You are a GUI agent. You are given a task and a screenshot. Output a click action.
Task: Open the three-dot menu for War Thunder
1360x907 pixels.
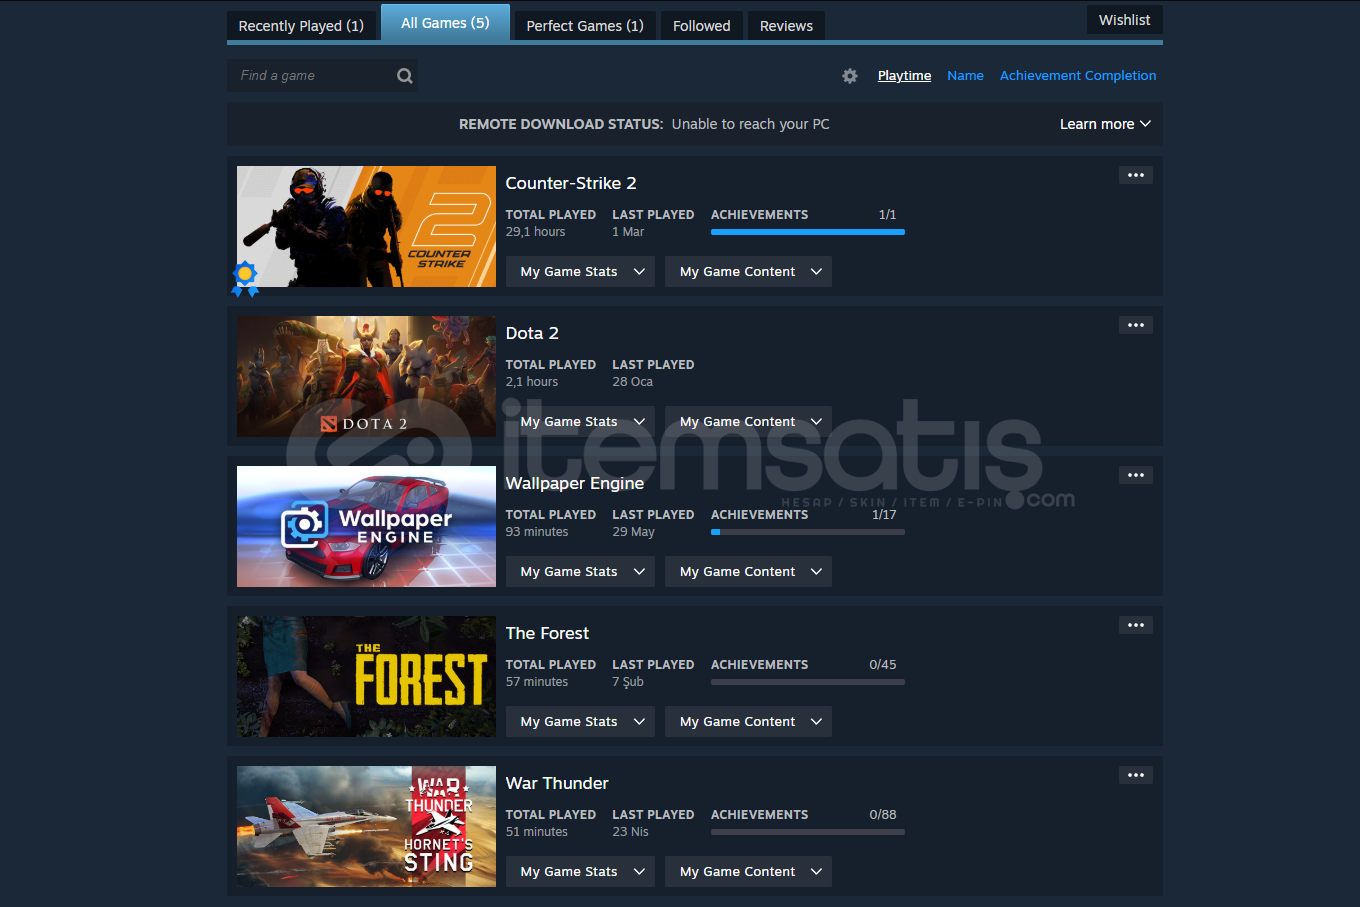[1136, 775]
